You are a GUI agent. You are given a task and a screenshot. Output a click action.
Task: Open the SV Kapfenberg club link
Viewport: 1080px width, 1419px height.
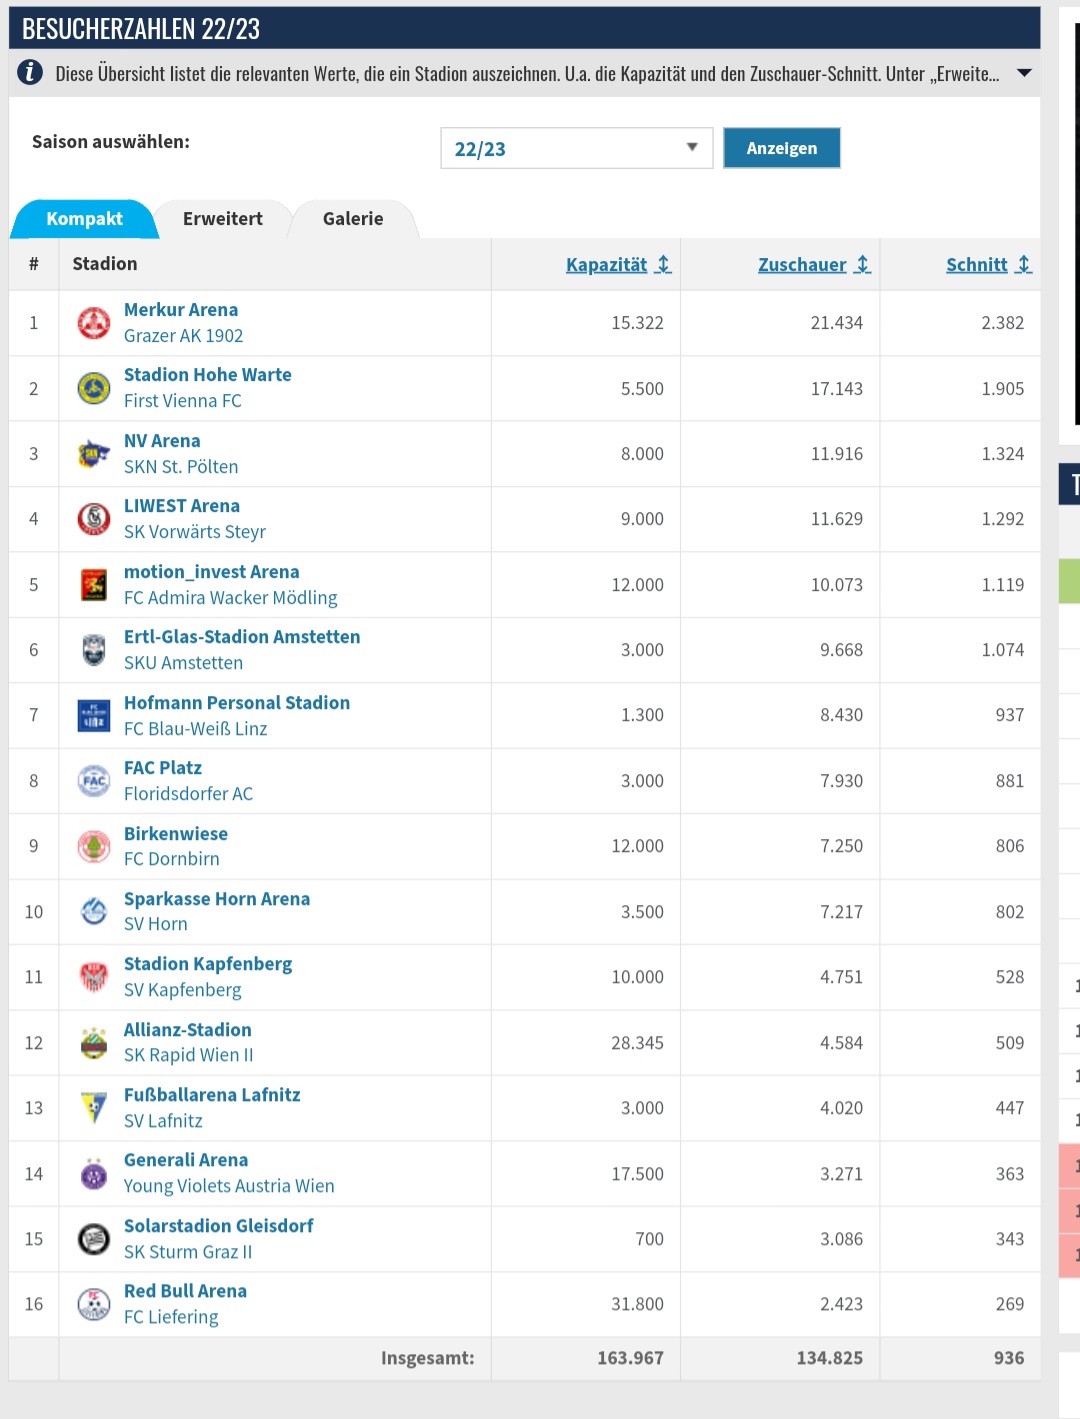point(183,990)
